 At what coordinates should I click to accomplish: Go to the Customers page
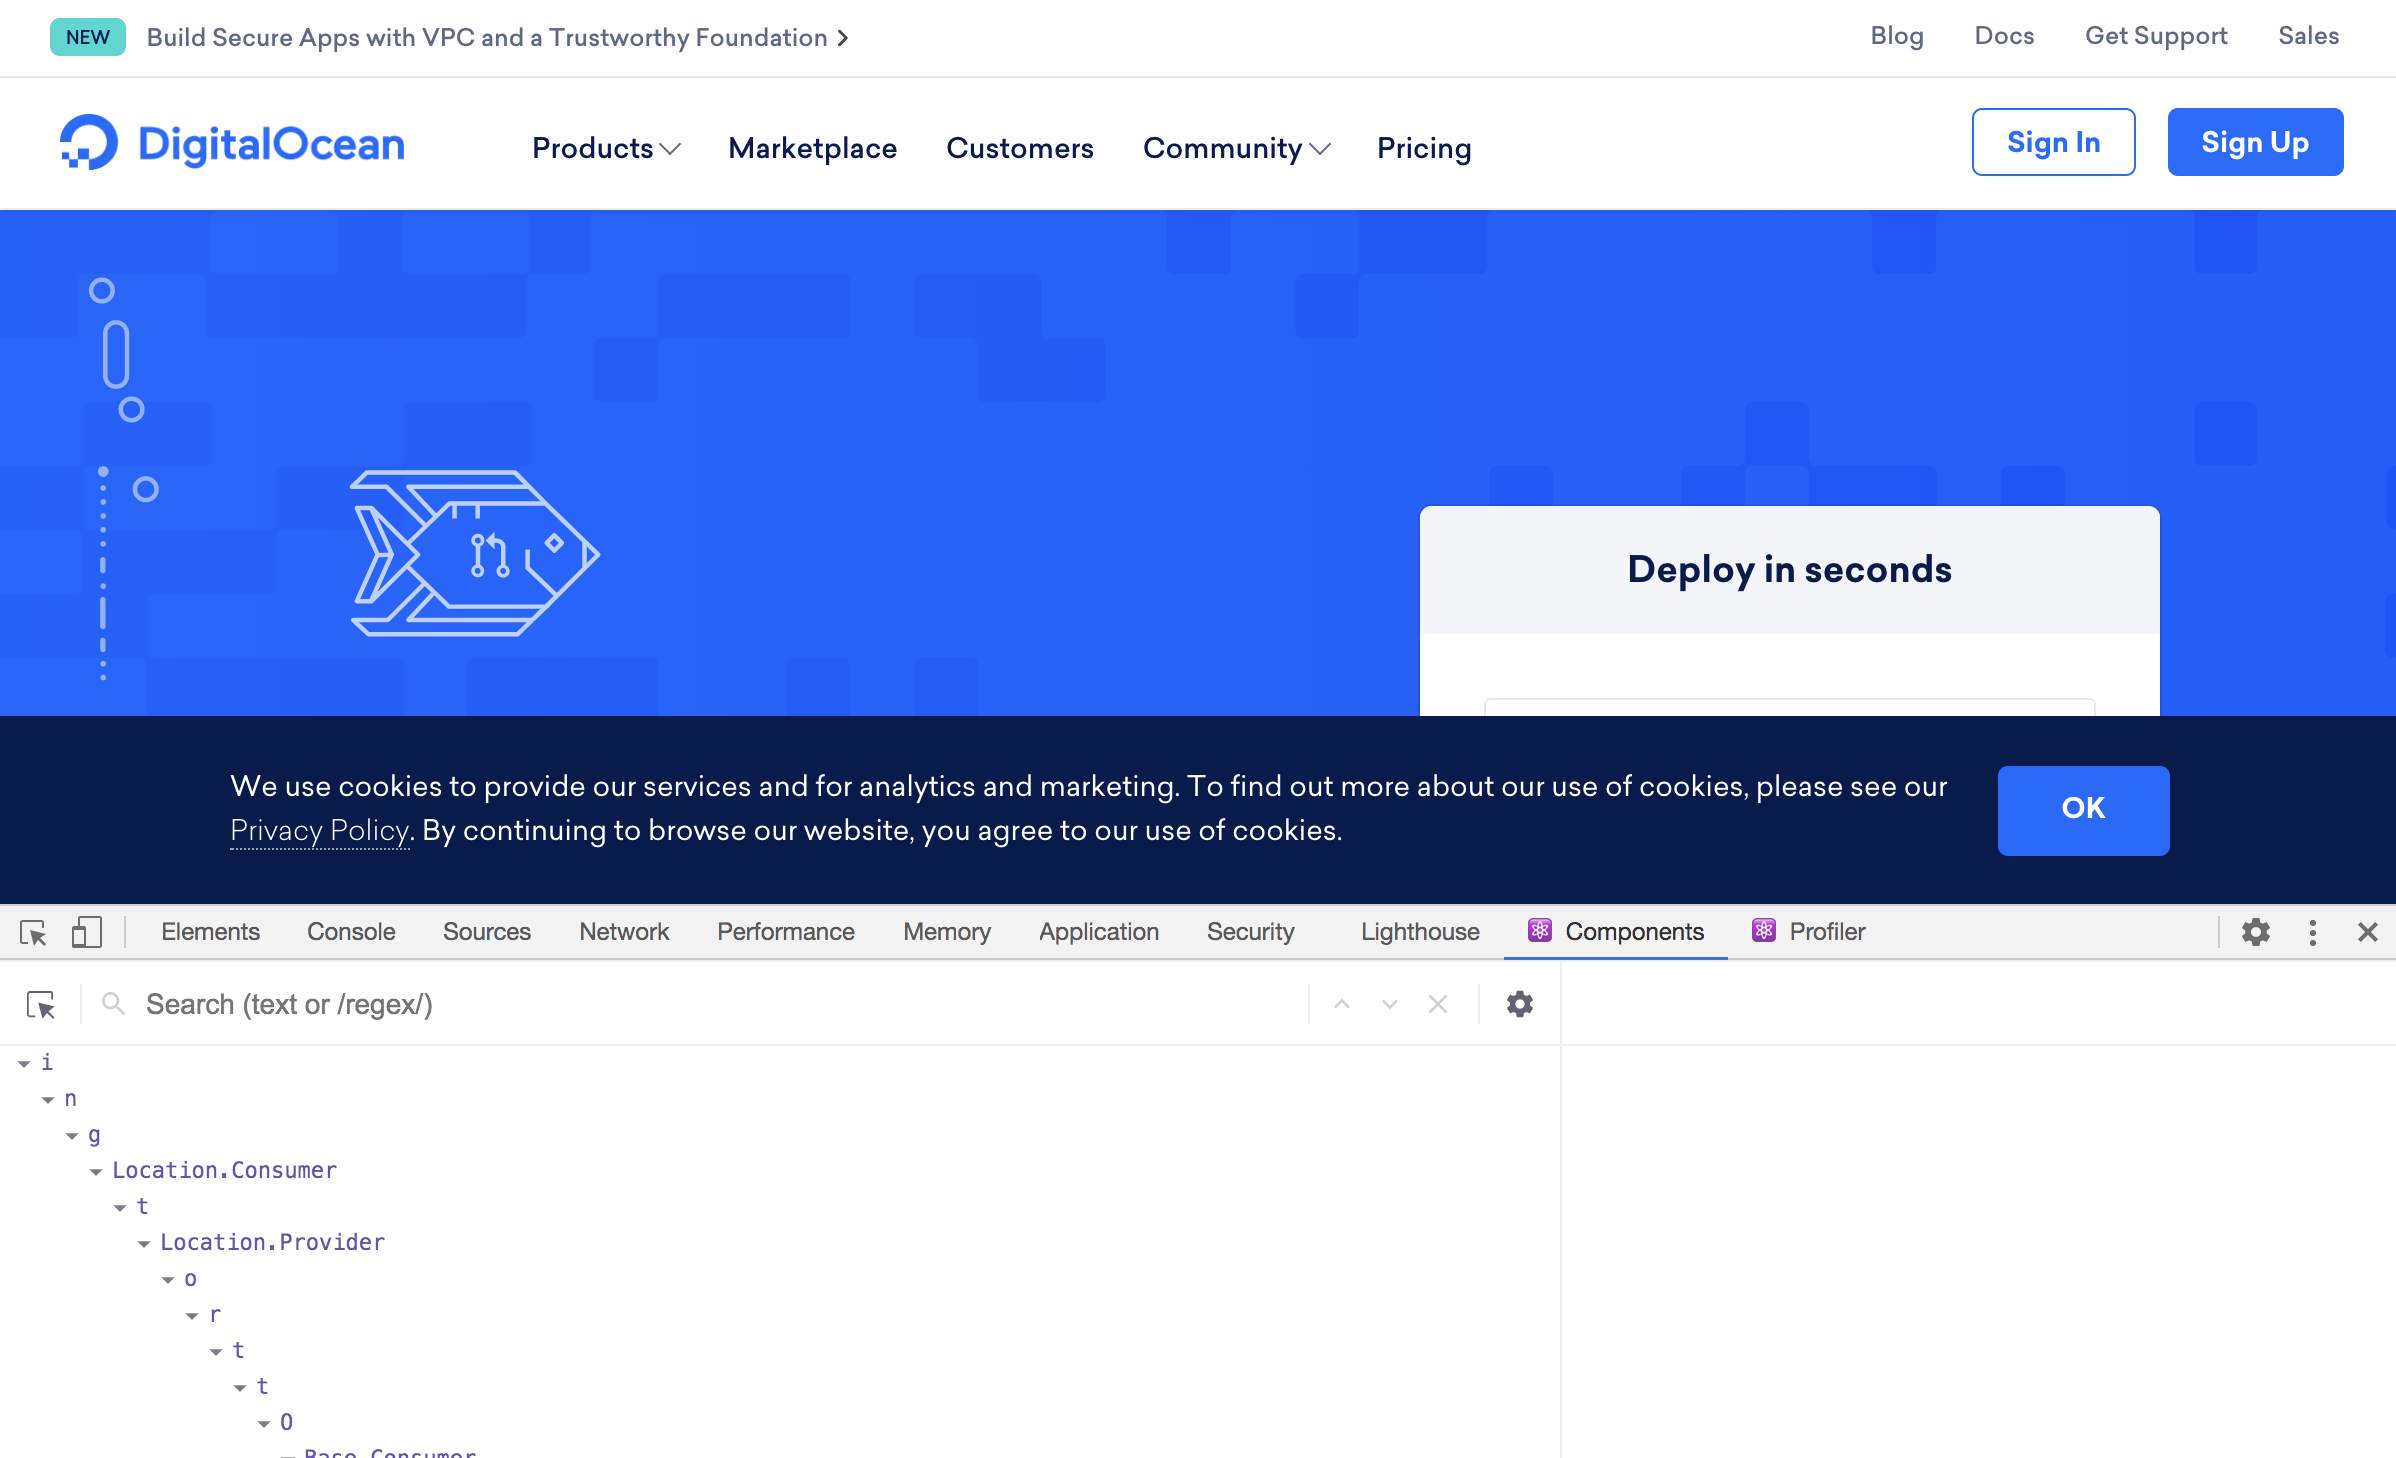(1020, 148)
